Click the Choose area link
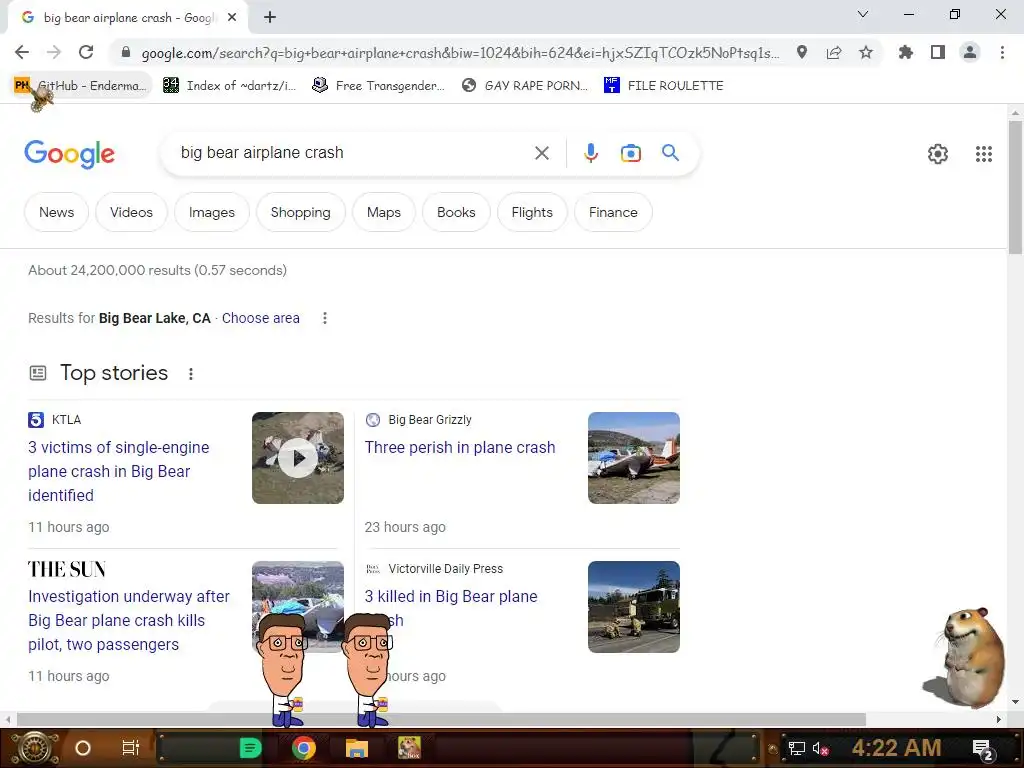The height and width of the screenshot is (768, 1024). (261, 318)
